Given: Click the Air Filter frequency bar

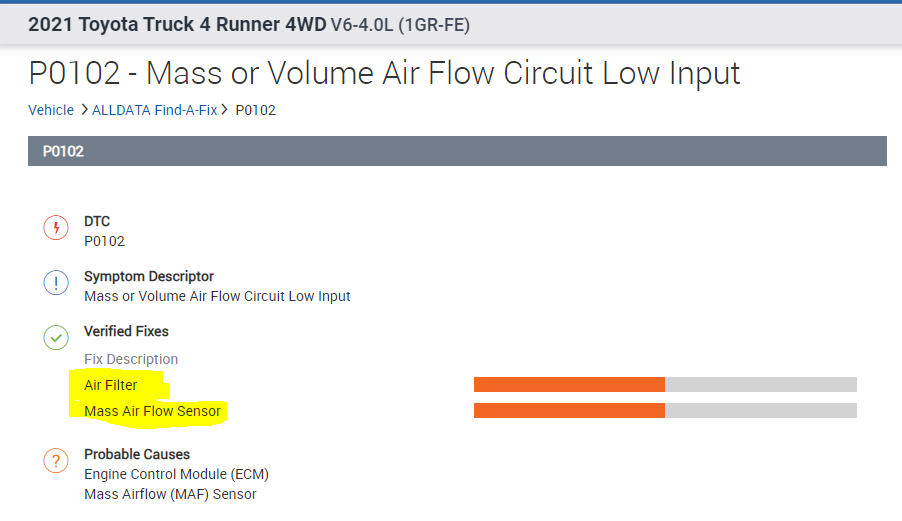Looking at the screenshot, I should pos(664,385).
